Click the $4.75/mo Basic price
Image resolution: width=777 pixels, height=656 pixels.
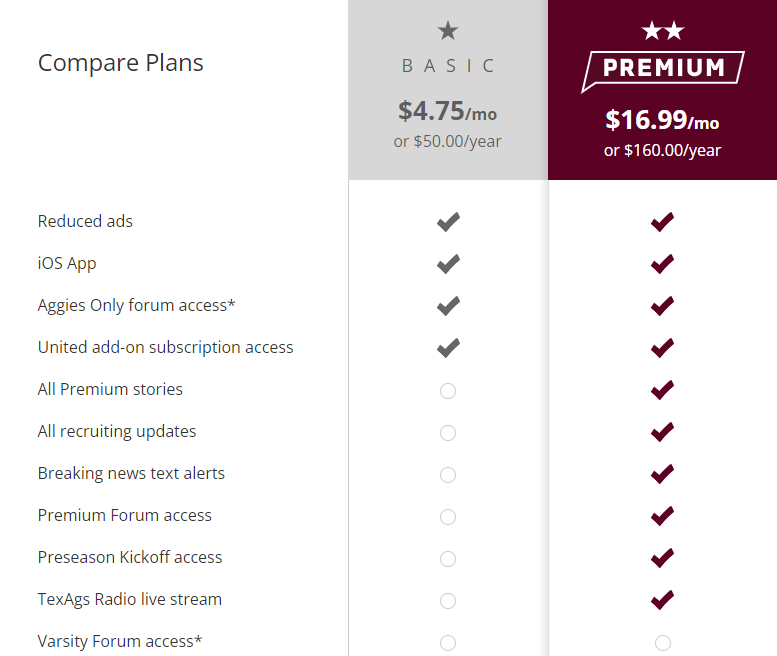447,111
